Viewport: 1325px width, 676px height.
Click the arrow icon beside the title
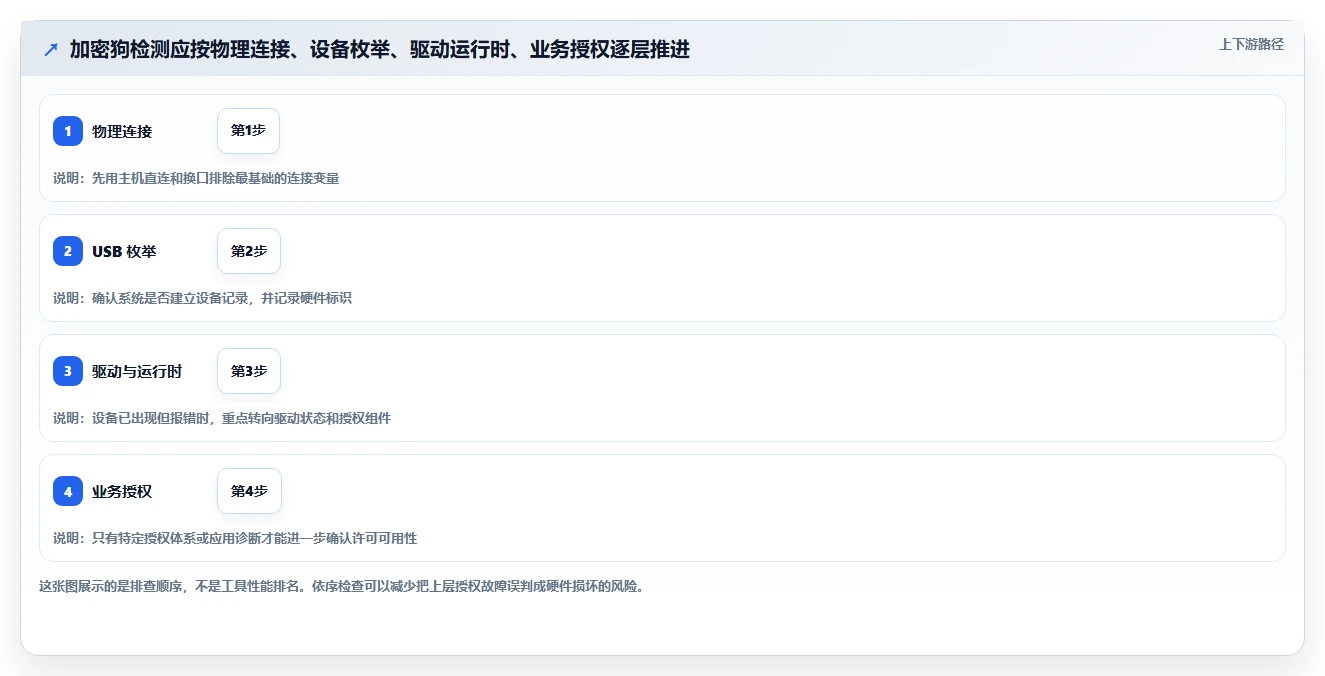pos(51,49)
